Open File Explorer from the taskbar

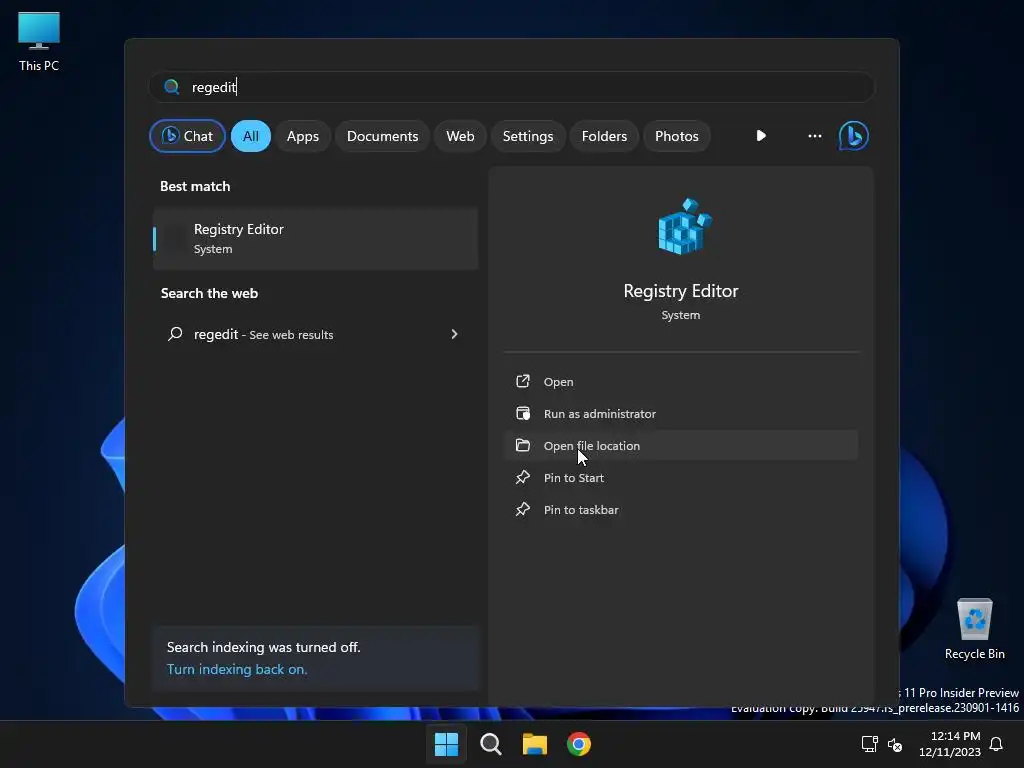pos(534,744)
